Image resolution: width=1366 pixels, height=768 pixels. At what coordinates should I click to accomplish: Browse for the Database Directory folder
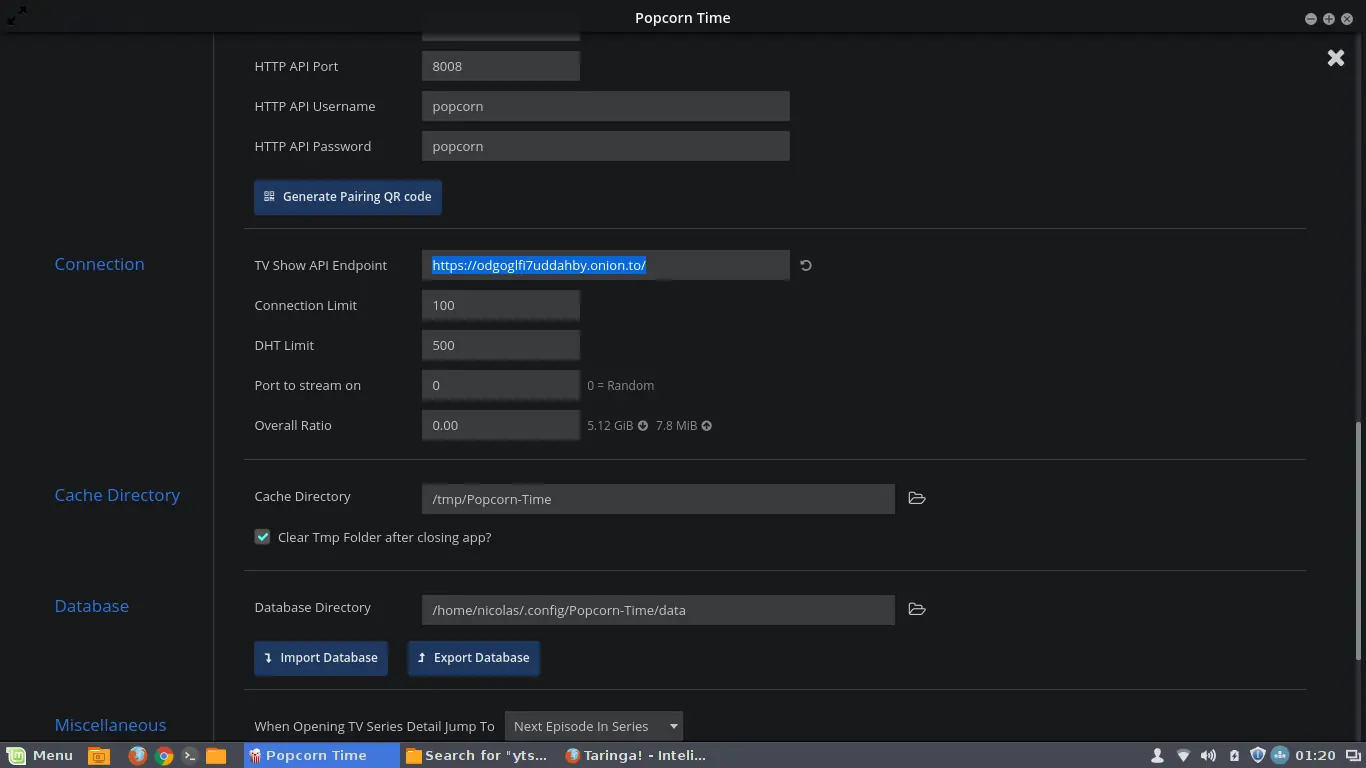coord(917,609)
